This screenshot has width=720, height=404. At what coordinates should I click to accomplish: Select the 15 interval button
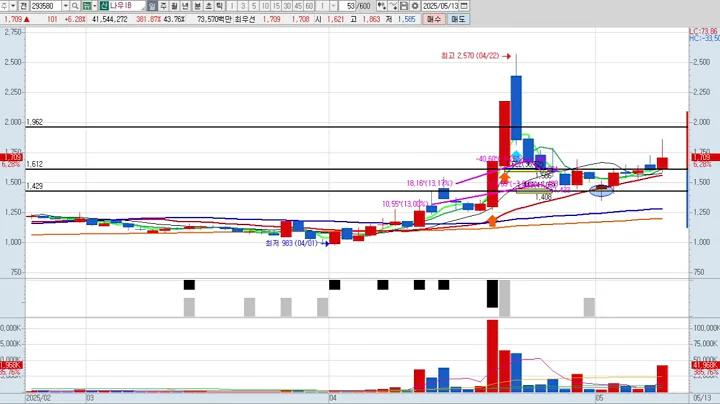[x=276, y=6]
